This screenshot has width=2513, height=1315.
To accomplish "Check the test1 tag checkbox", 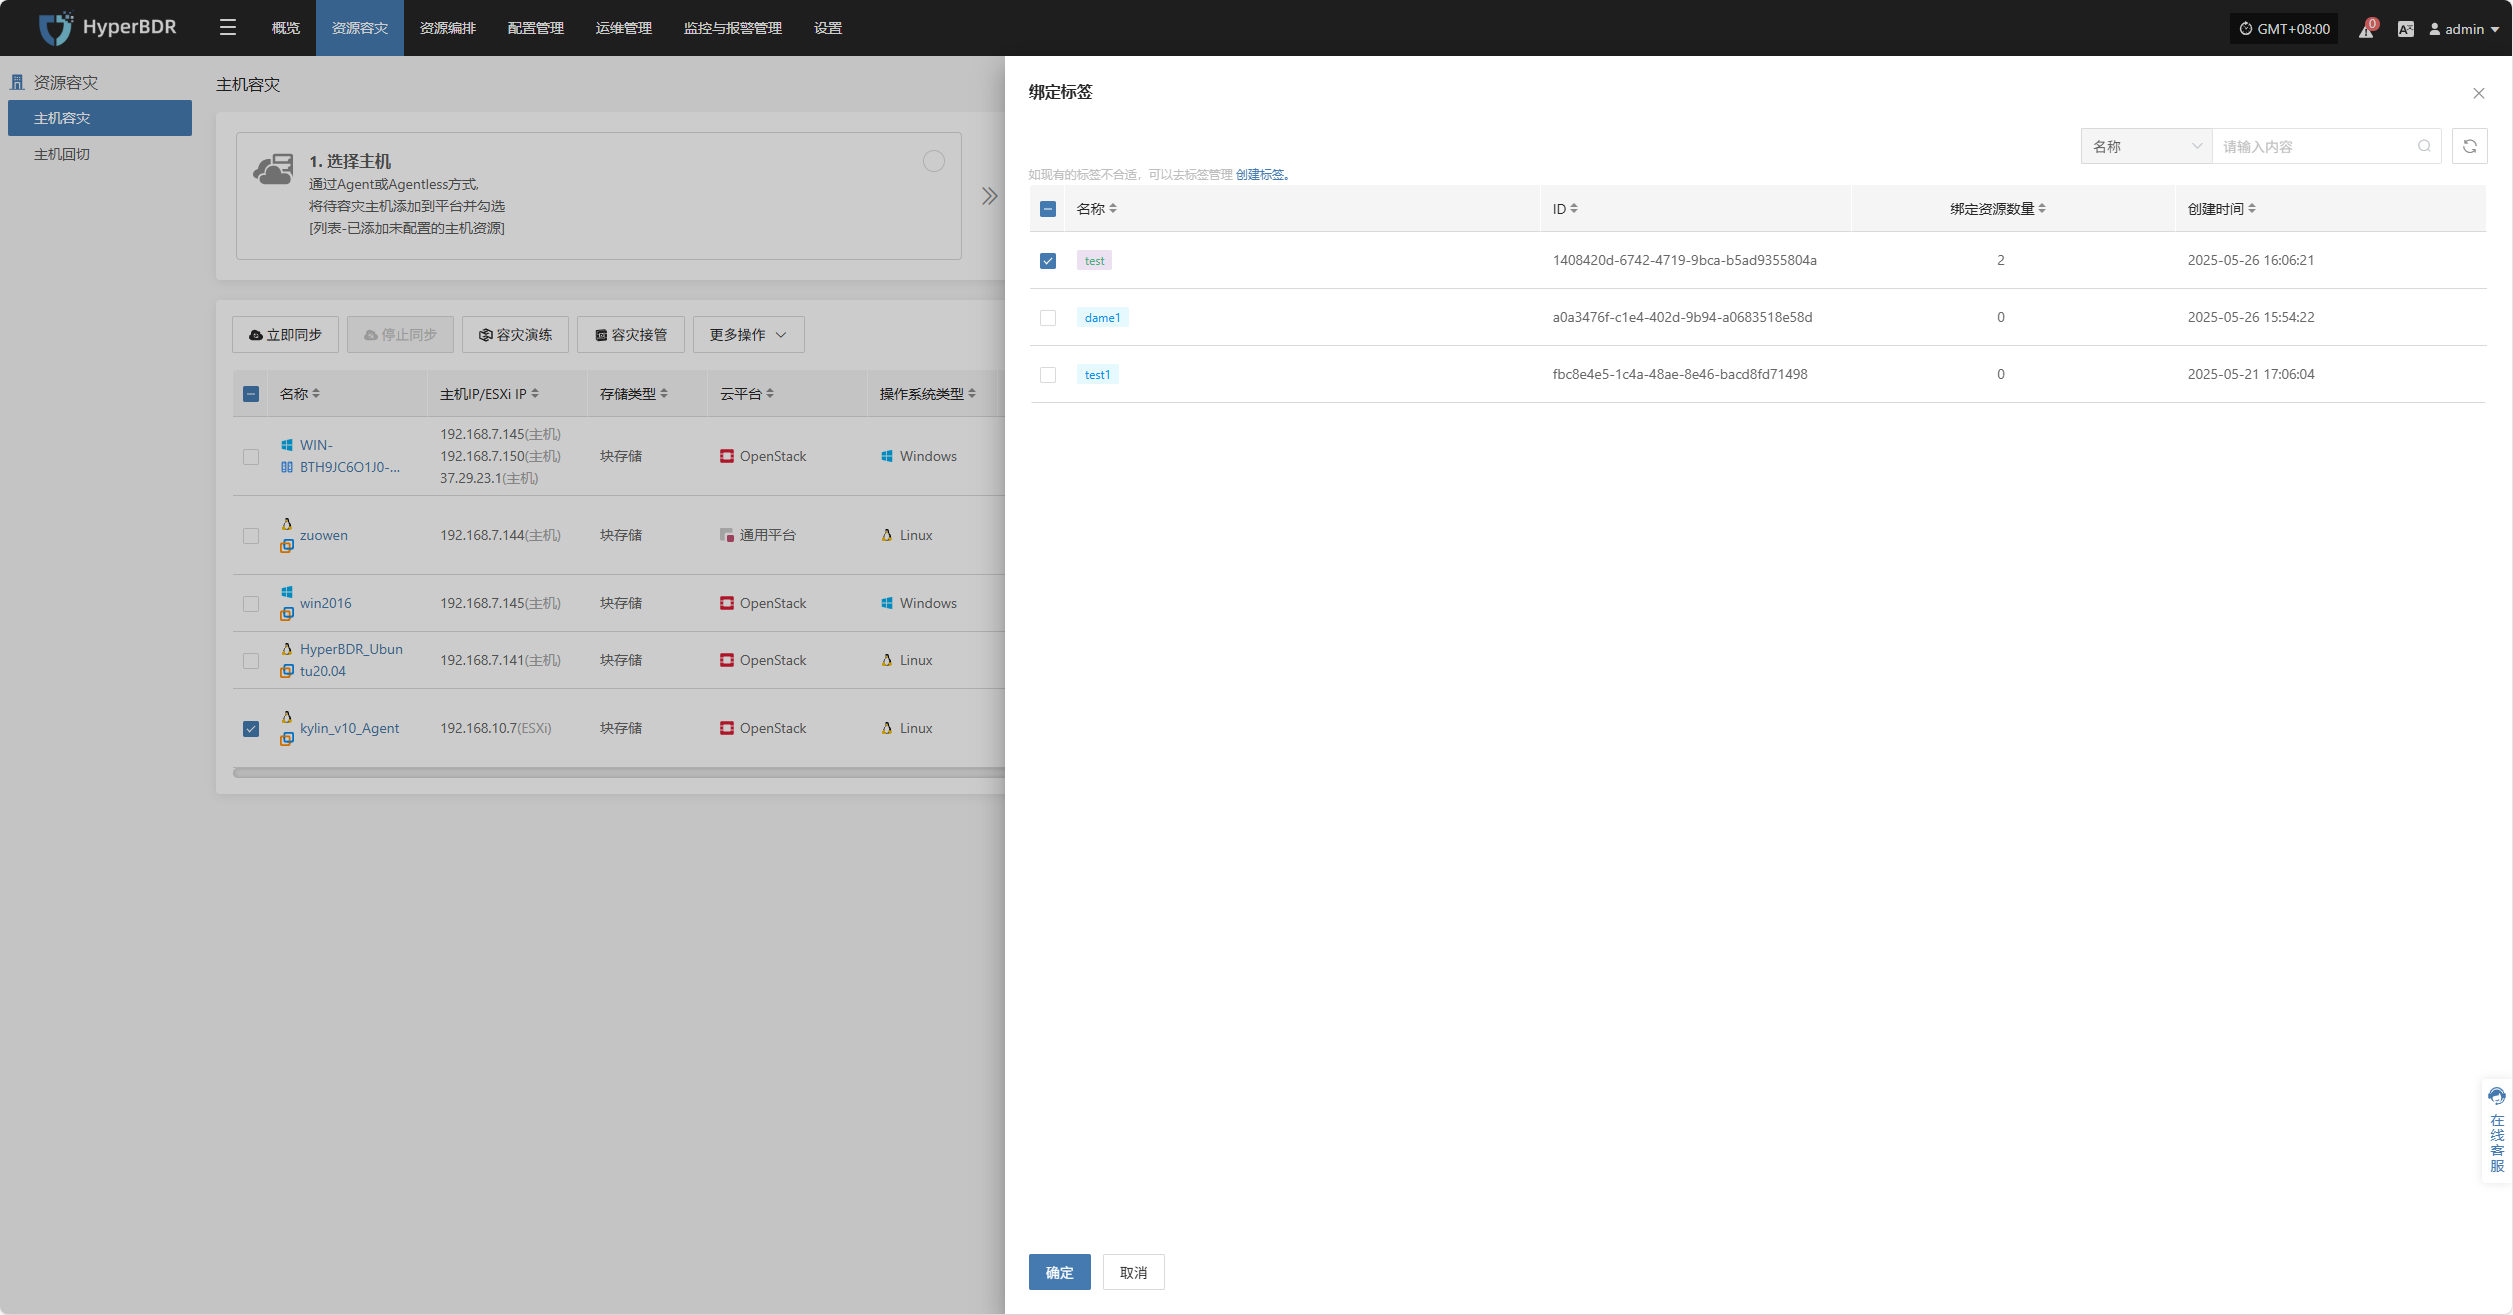I will click(x=1048, y=374).
